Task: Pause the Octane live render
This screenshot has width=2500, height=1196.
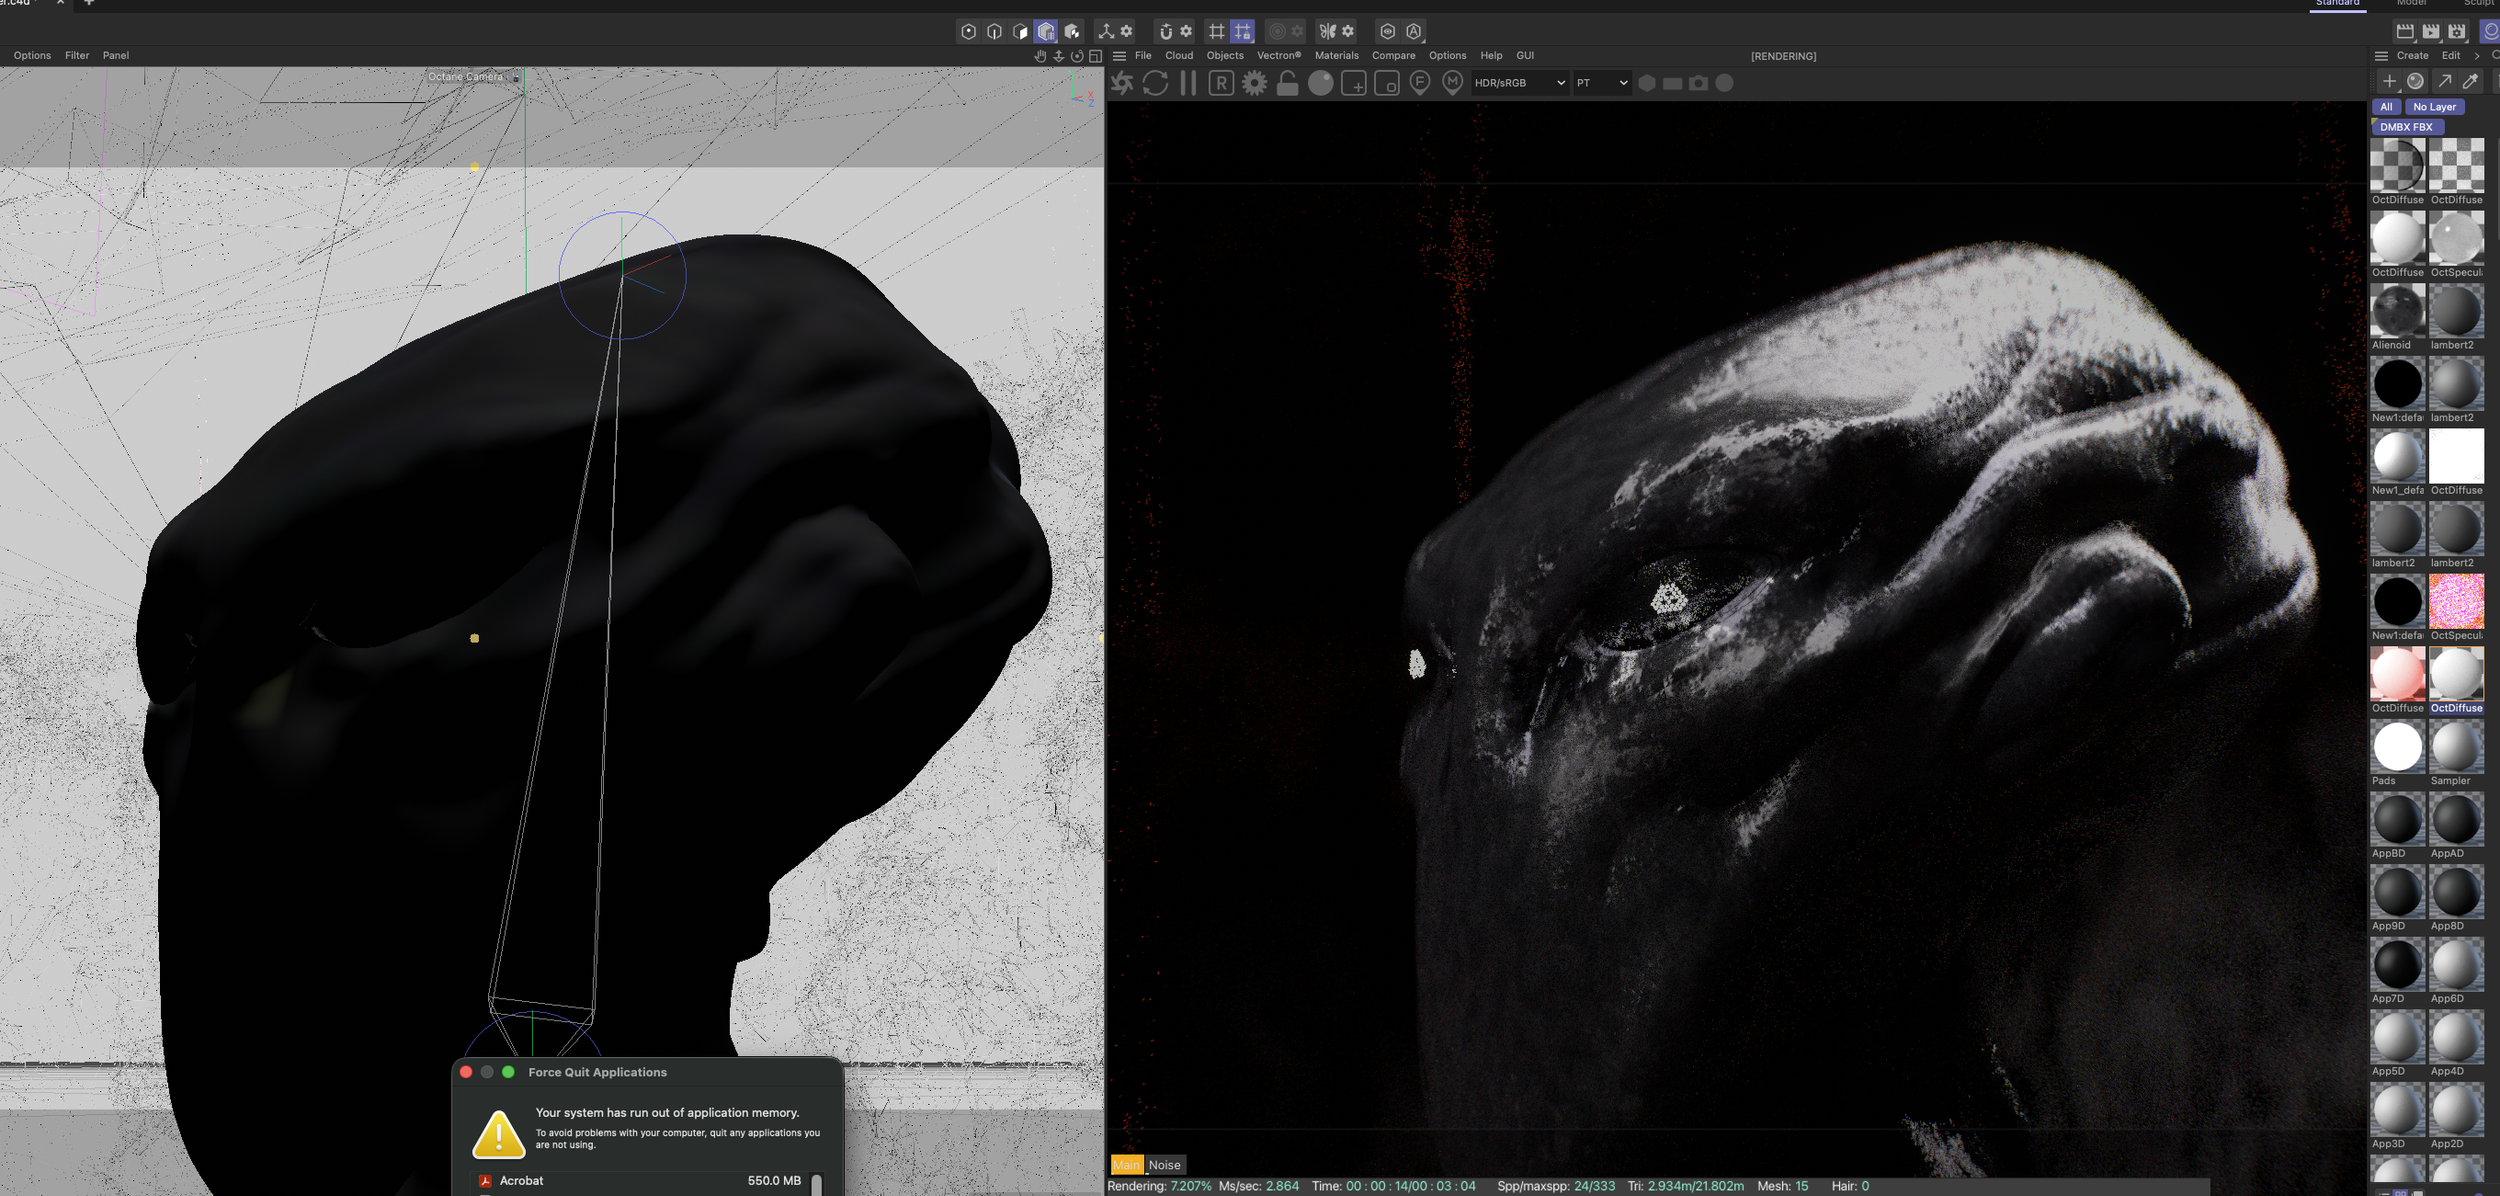Action: (1188, 83)
